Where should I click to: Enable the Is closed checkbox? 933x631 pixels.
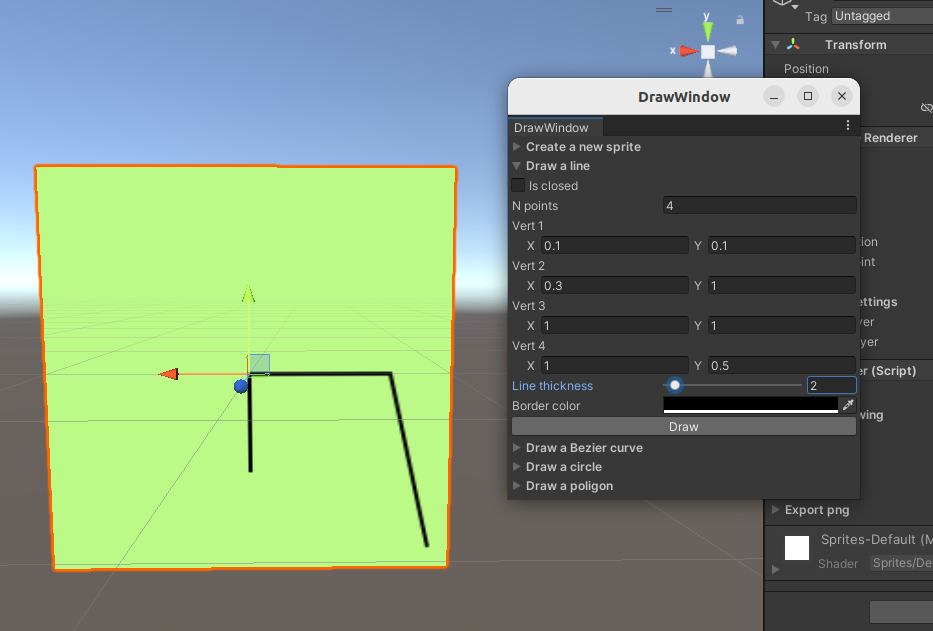tap(518, 185)
